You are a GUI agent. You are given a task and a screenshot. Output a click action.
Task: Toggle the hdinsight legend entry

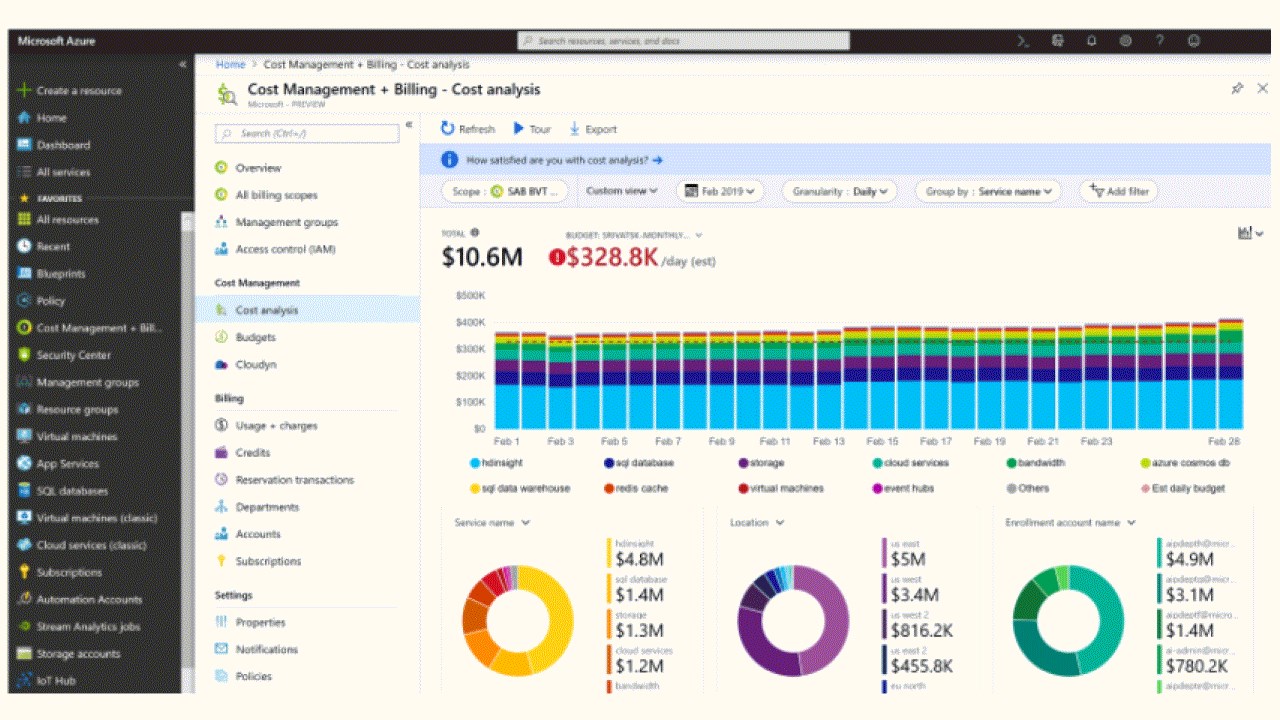pyautogui.click(x=497, y=463)
